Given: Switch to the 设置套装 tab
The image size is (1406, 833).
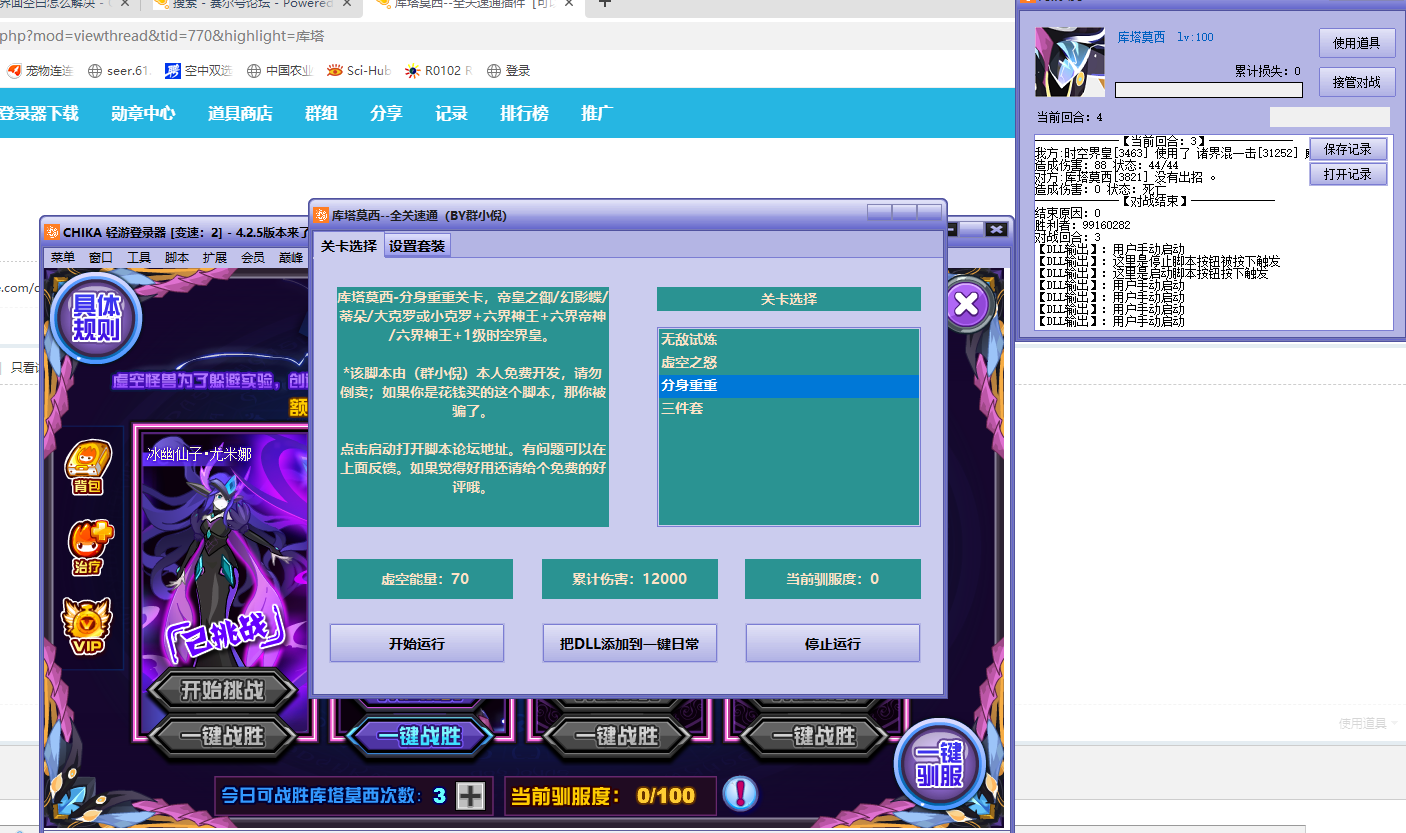Looking at the screenshot, I should coord(417,246).
